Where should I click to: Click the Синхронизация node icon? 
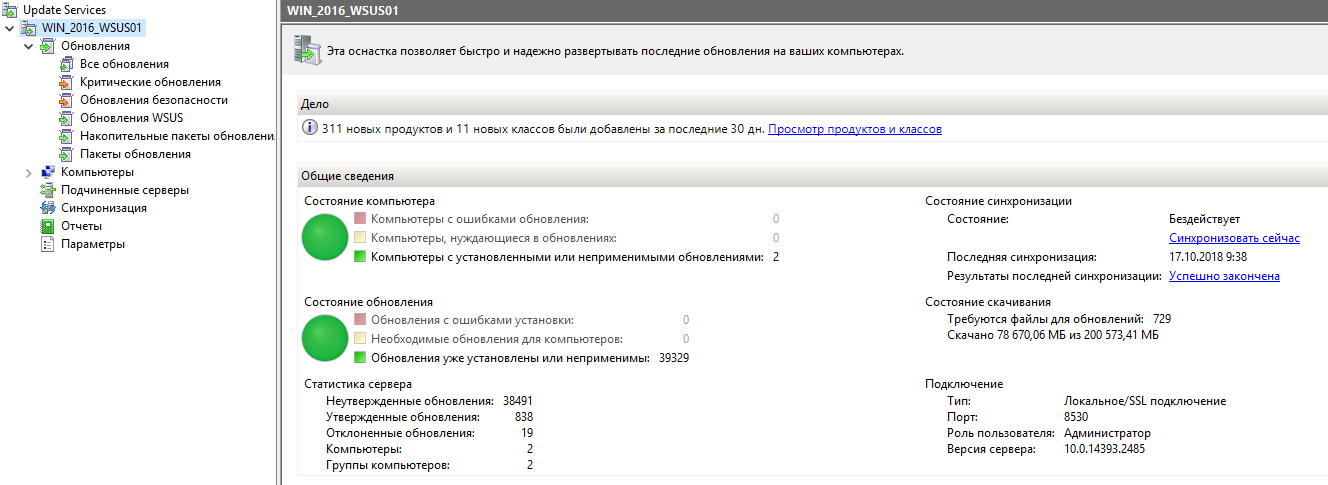47,208
